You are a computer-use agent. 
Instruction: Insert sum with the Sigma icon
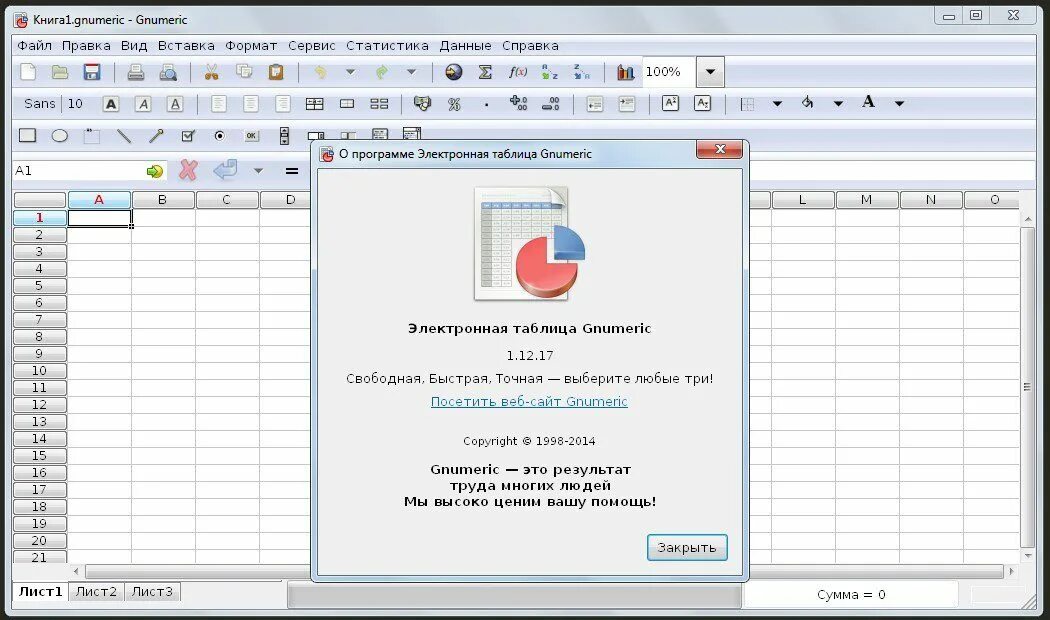[x=485, y=72]
